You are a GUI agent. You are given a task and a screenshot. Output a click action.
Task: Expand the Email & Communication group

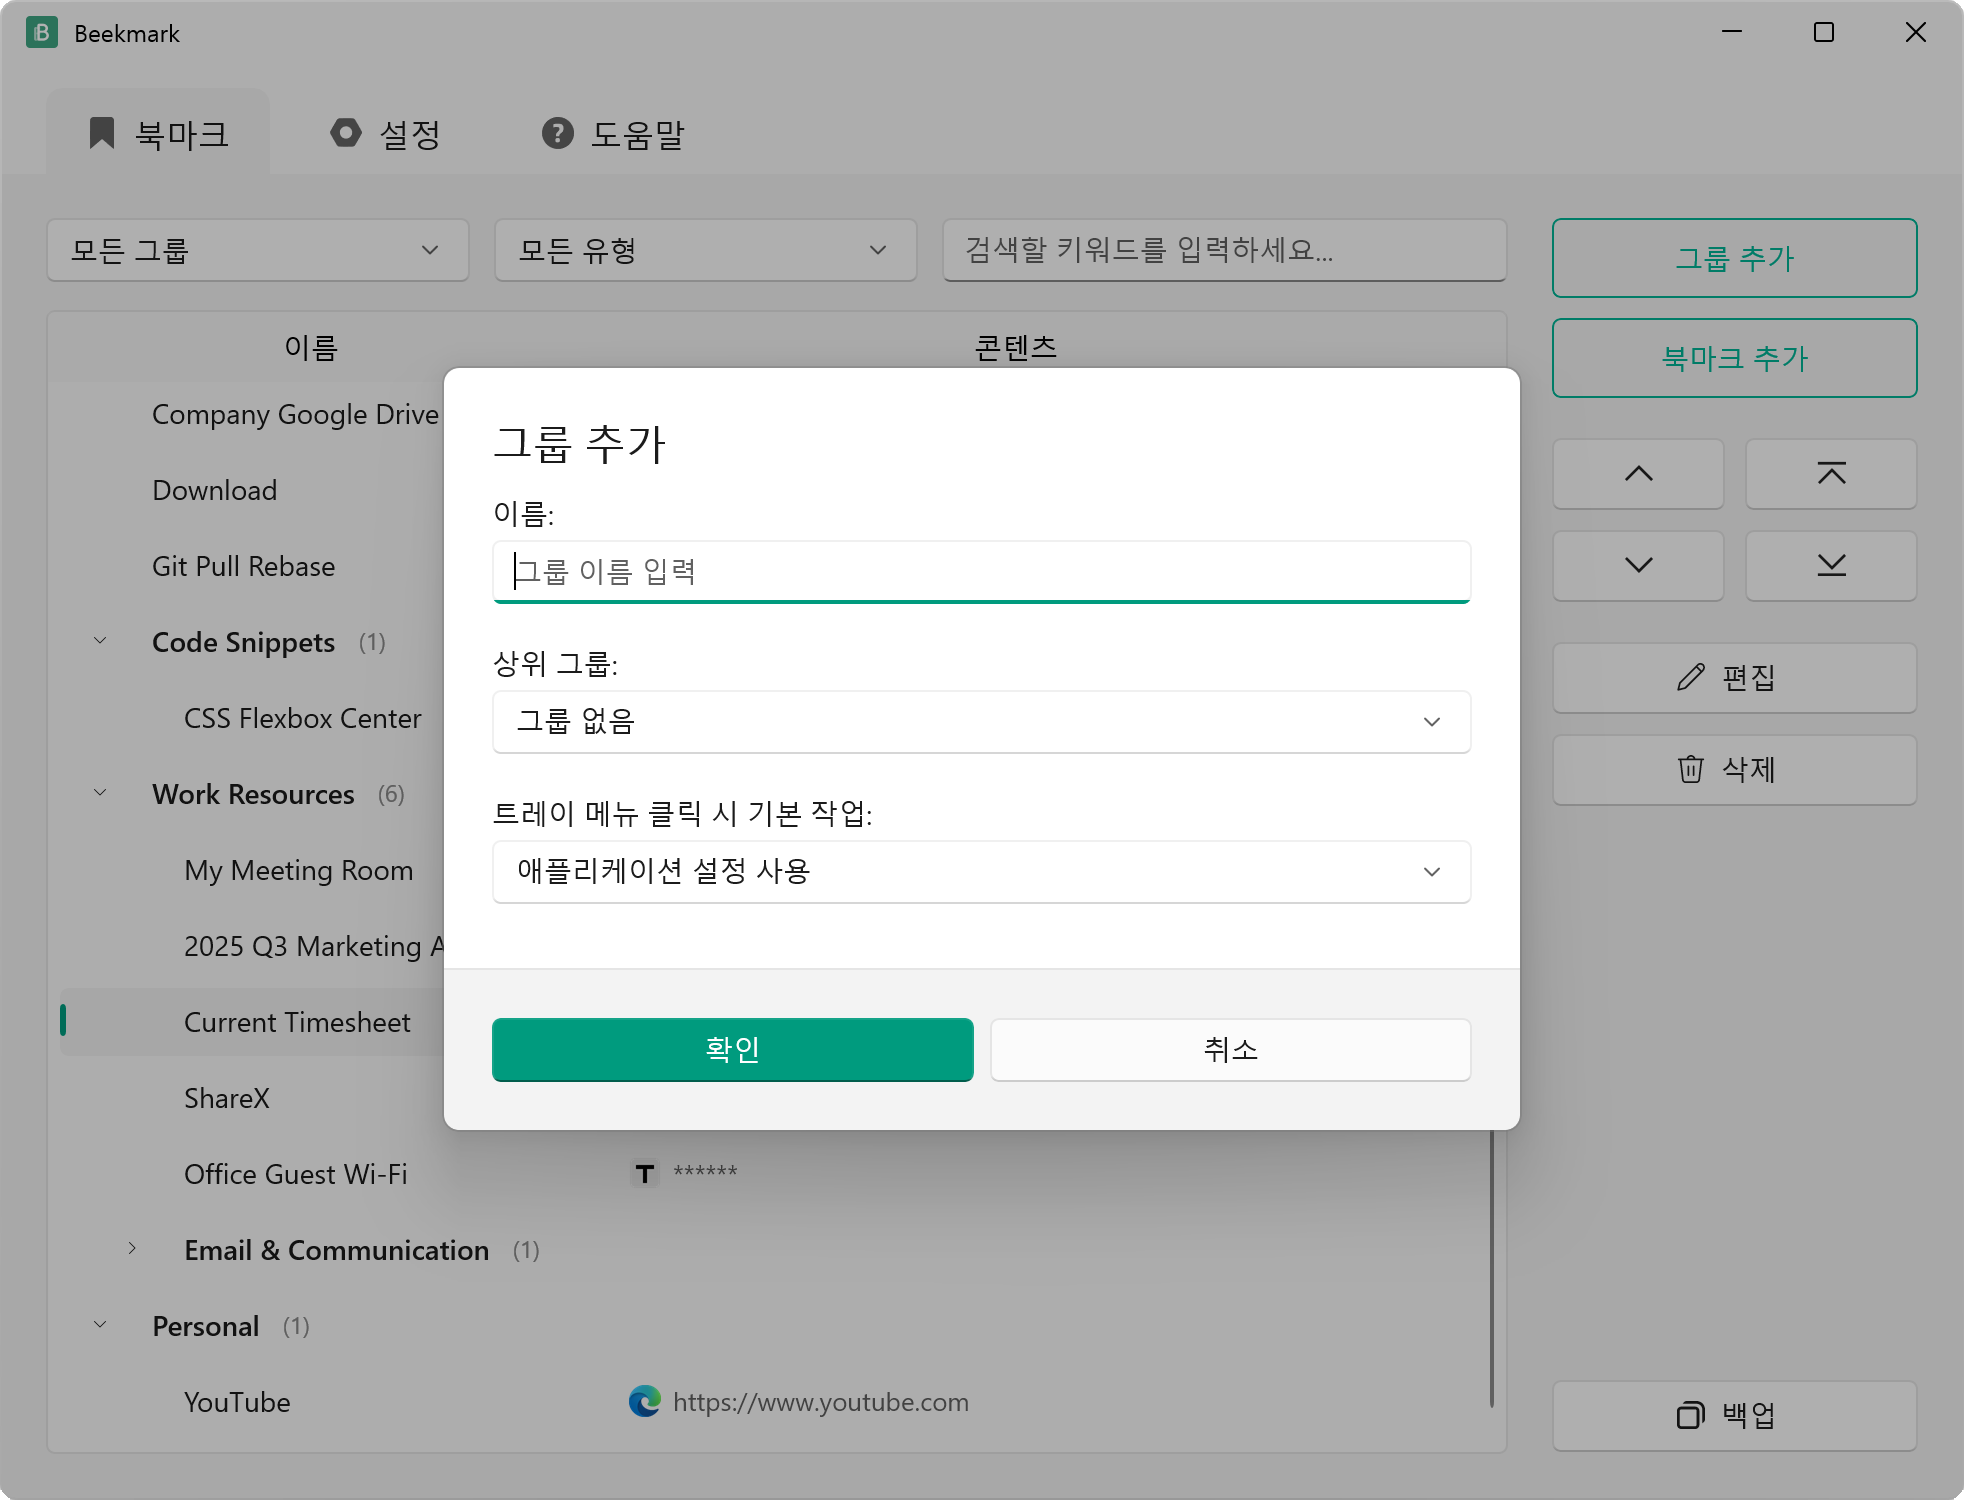coord(132,1248)
